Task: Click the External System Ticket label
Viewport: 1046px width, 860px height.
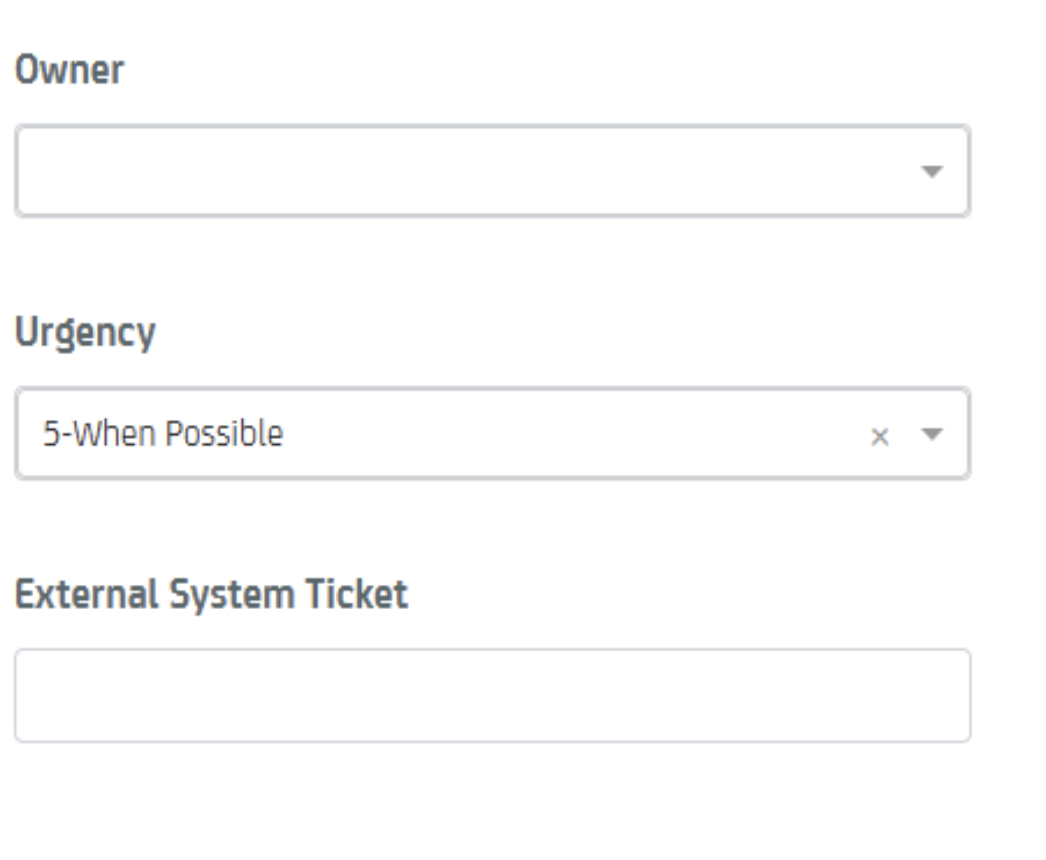Action: pos(211,595)
